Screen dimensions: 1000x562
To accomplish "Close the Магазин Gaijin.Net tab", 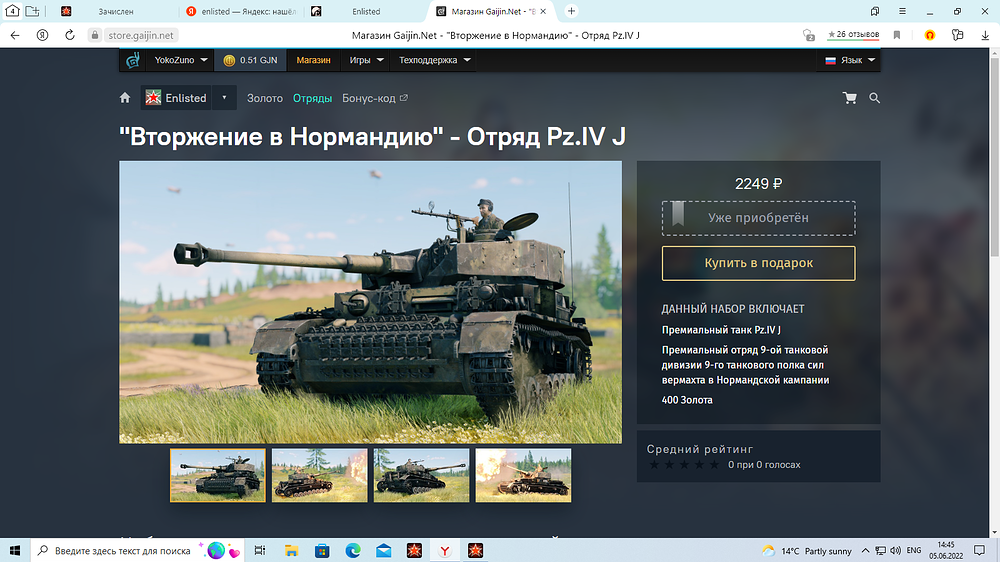I will coord(543,11).
